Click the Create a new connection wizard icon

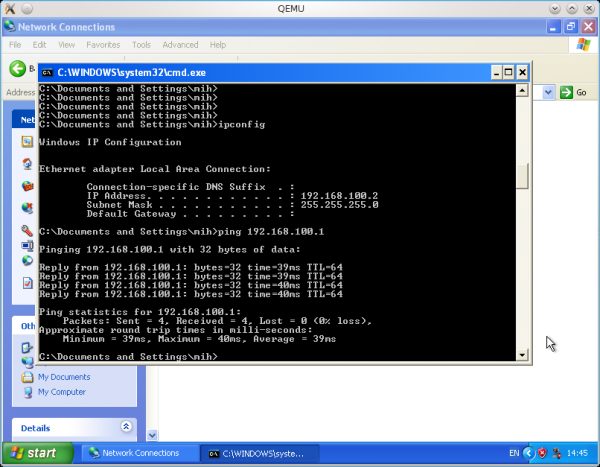coord(27,142)
